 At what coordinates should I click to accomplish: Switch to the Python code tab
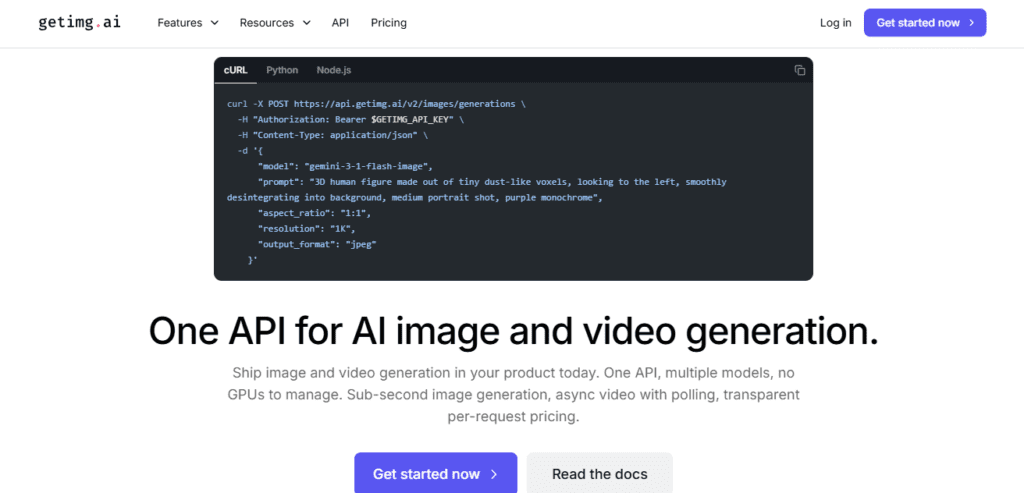(x=282, y=70)
